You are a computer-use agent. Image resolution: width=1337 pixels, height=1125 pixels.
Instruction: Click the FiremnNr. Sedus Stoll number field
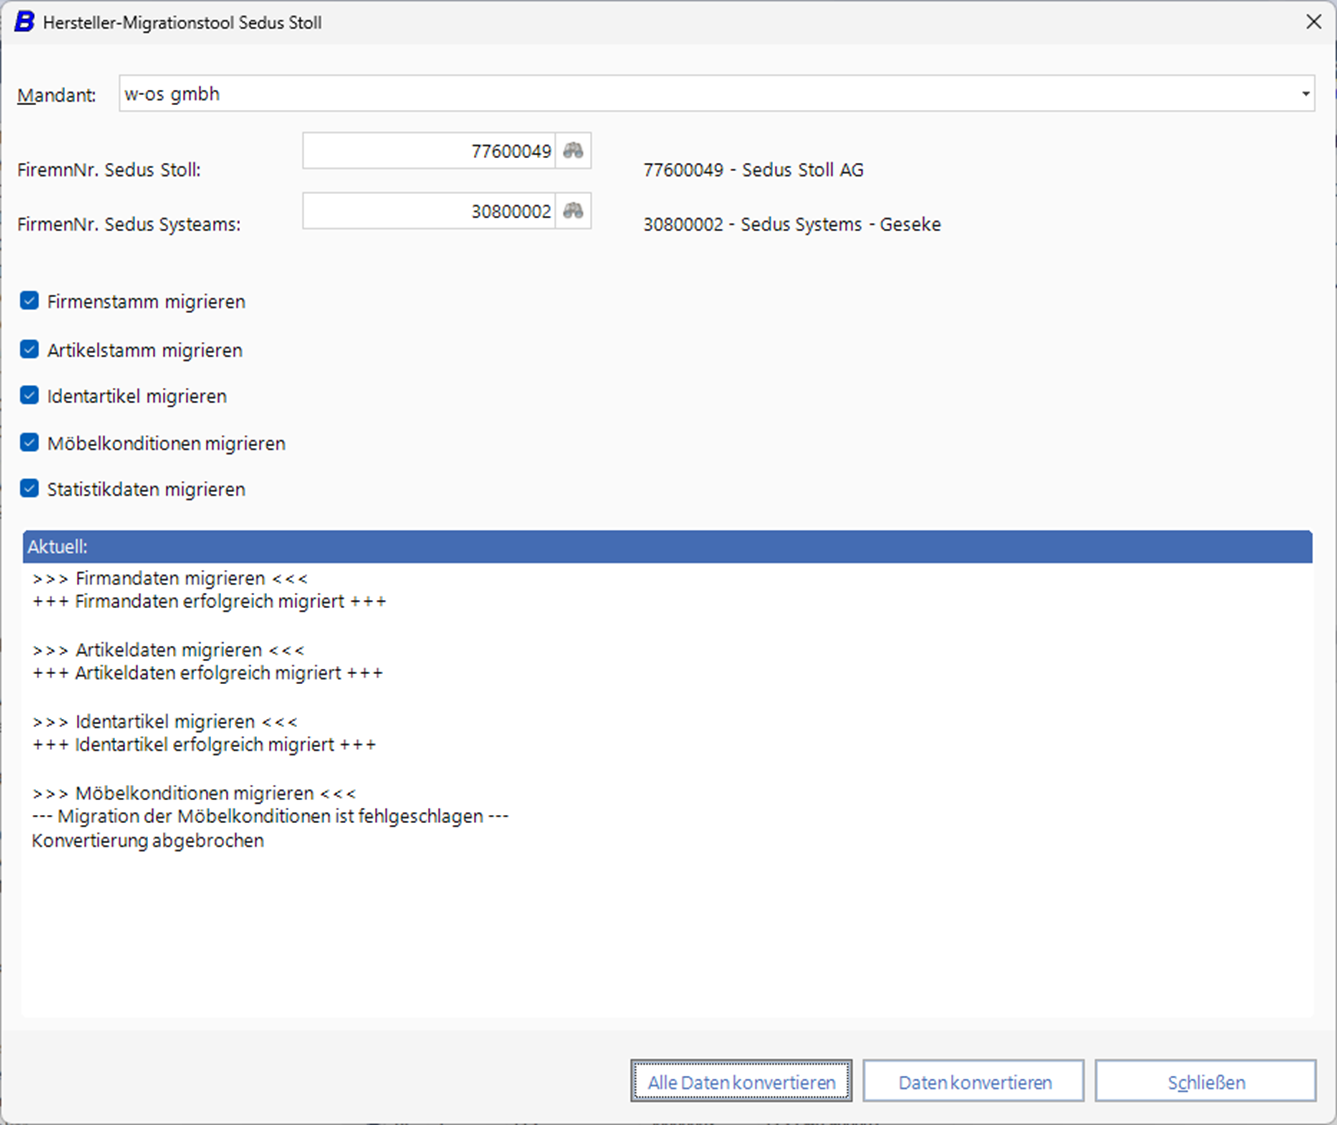tap(428, 151)
